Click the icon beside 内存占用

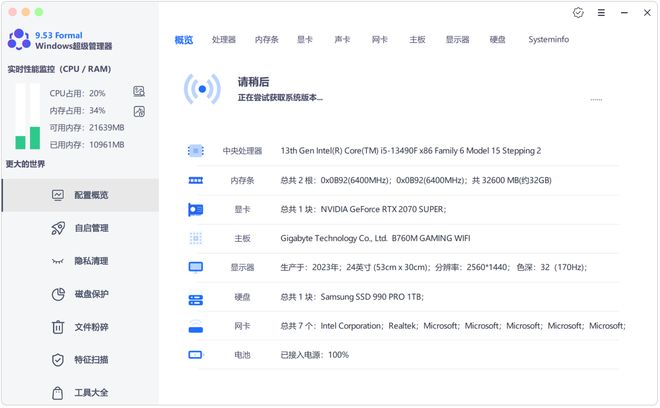tap(139, 112)
